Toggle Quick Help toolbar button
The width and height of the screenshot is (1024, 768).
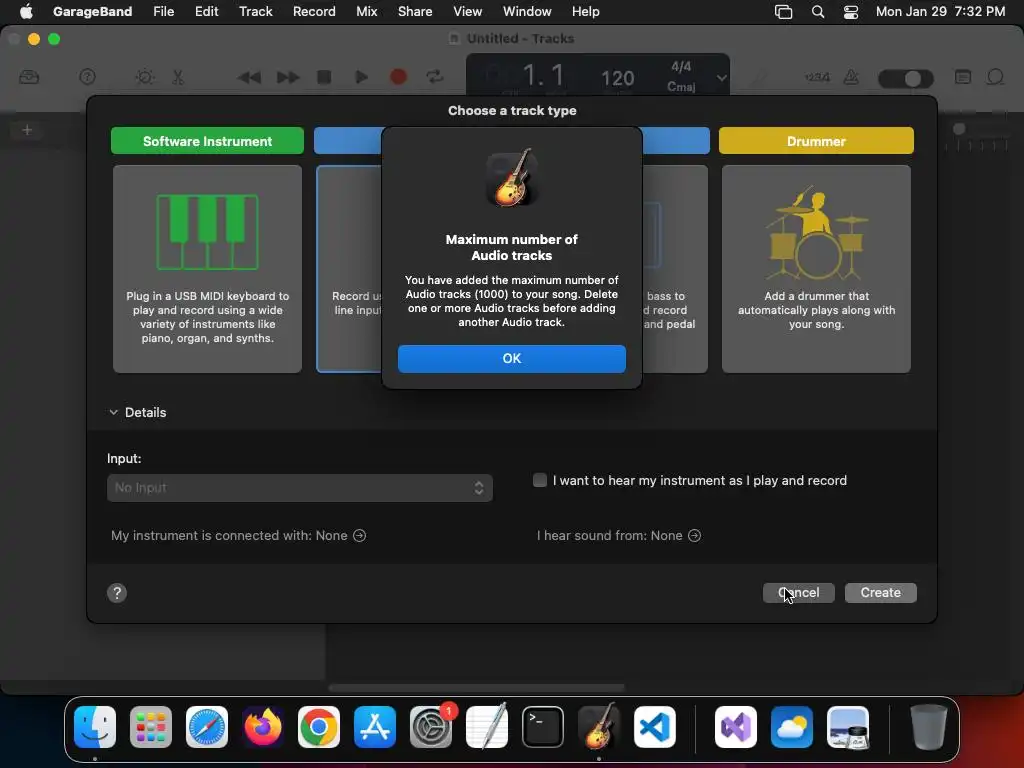[x=88, y=77]
